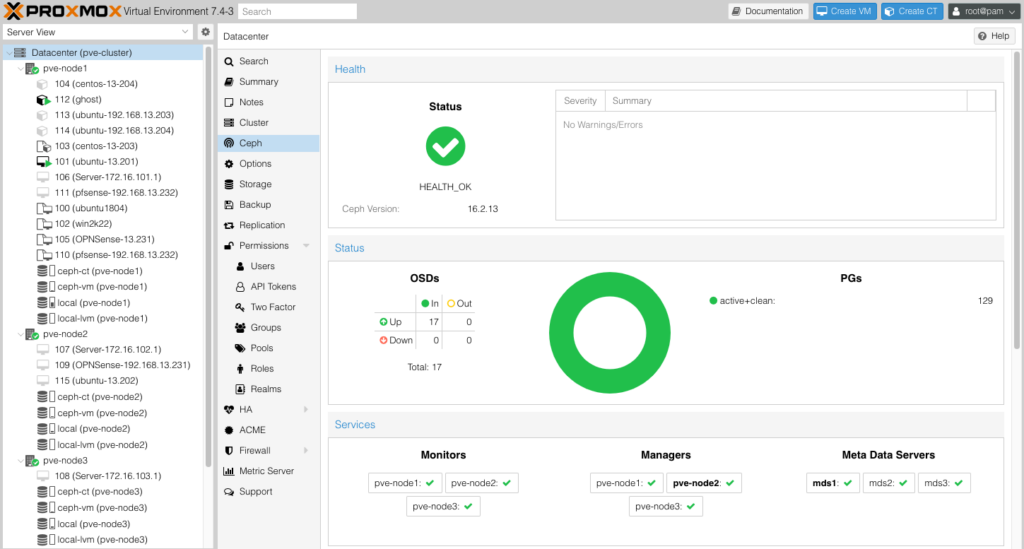Open the Summary menu item
The width and height of the screenshot is (1024, 549).
[x=268, y=82]
